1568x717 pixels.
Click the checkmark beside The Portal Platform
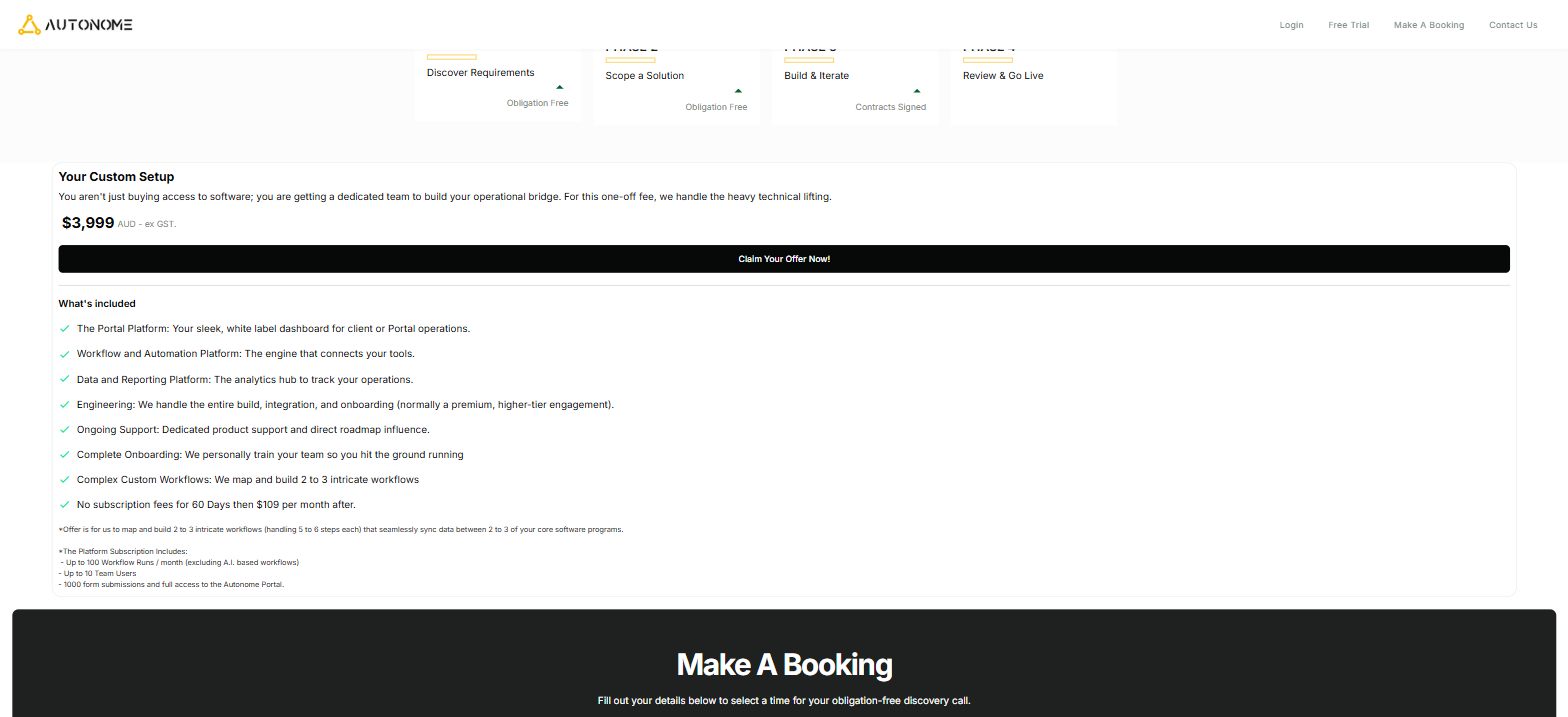click(x=65, y=329)
